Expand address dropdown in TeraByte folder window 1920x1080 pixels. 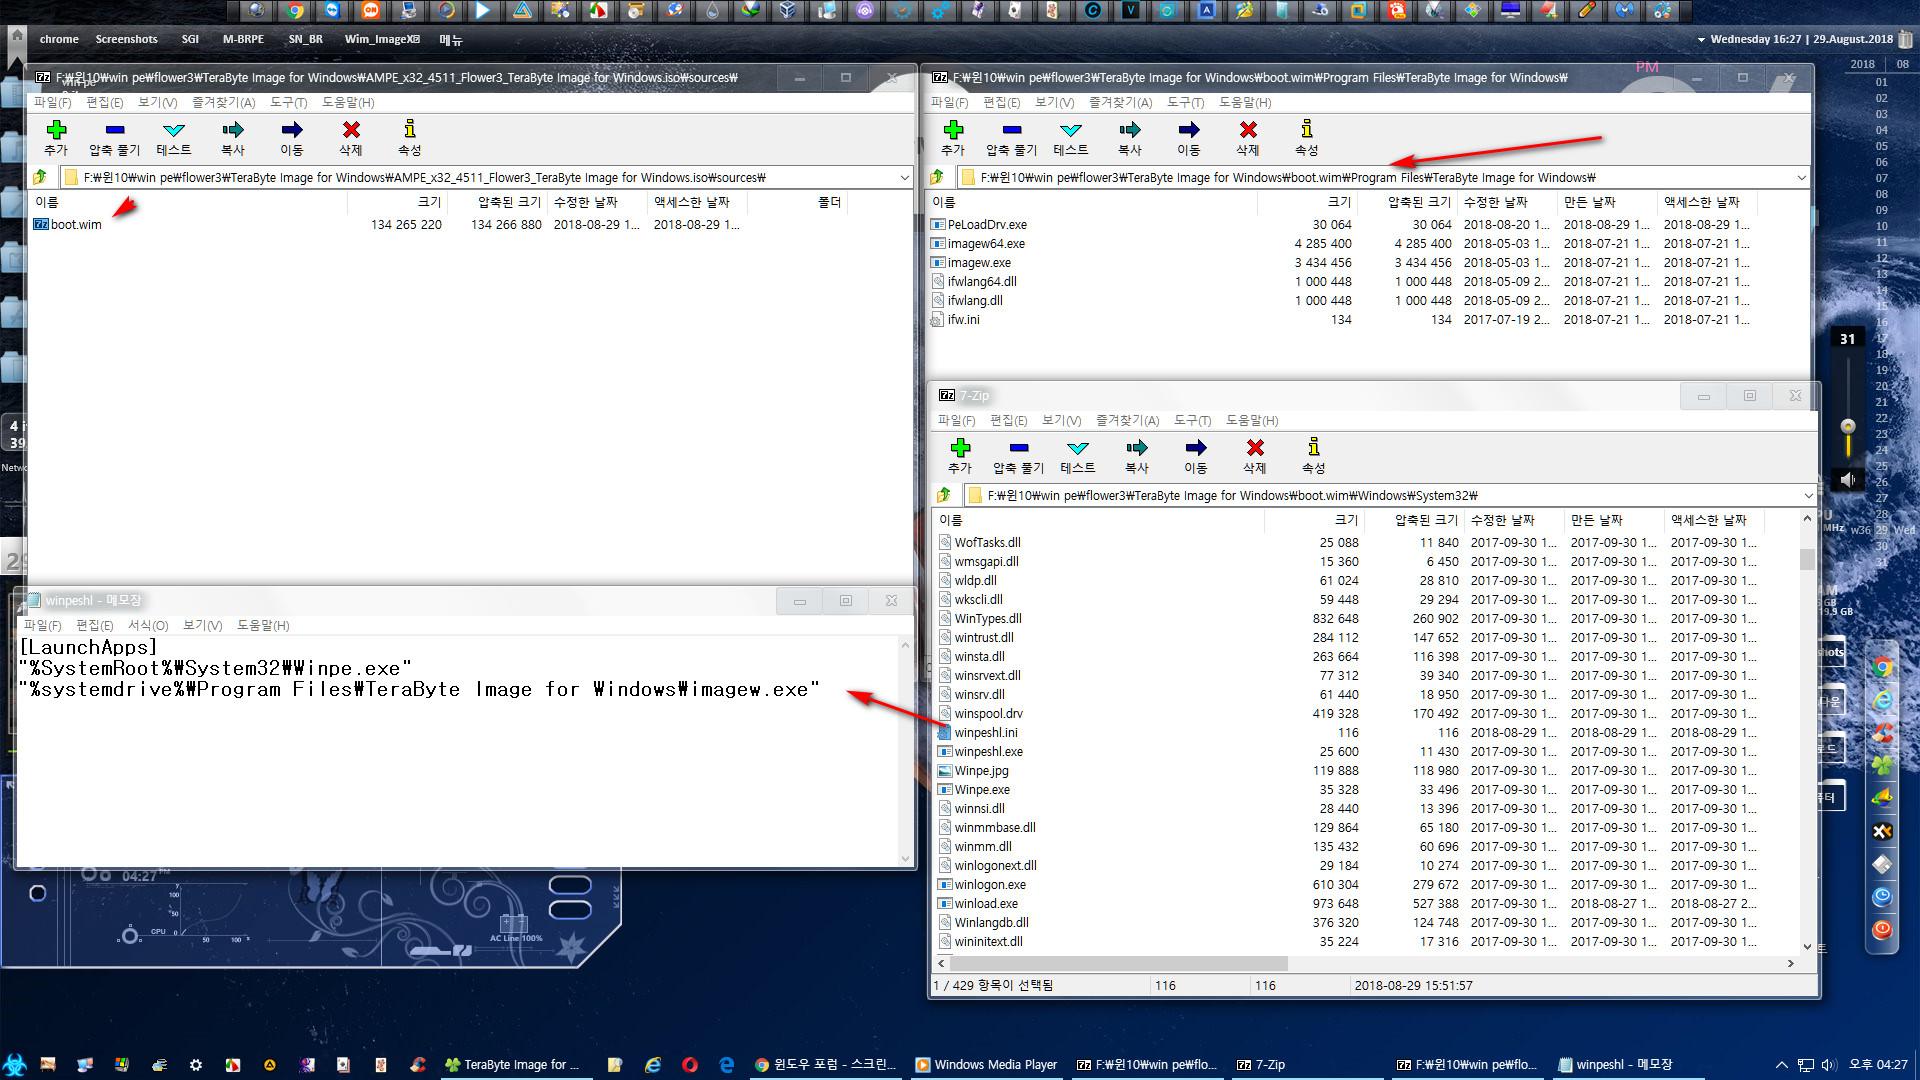point(1801,177)
